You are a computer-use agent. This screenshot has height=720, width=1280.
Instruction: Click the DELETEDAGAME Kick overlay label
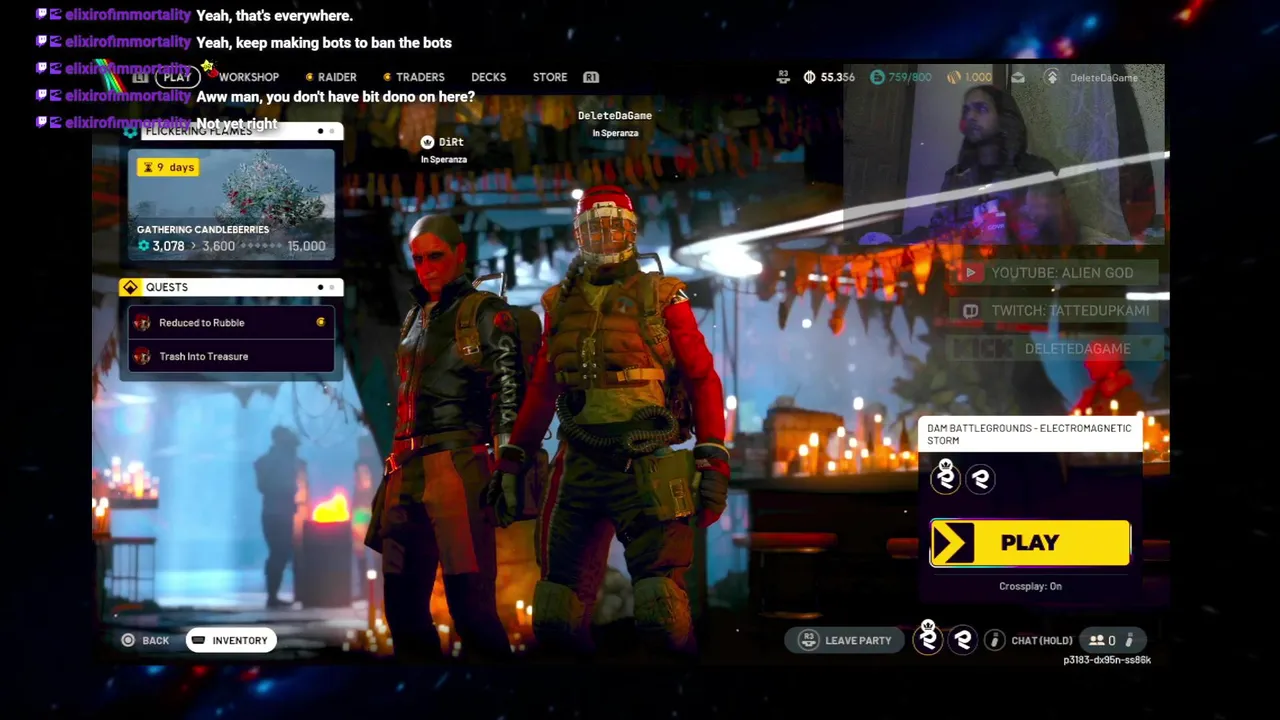pyautogui.click(x=1078, y=349)
